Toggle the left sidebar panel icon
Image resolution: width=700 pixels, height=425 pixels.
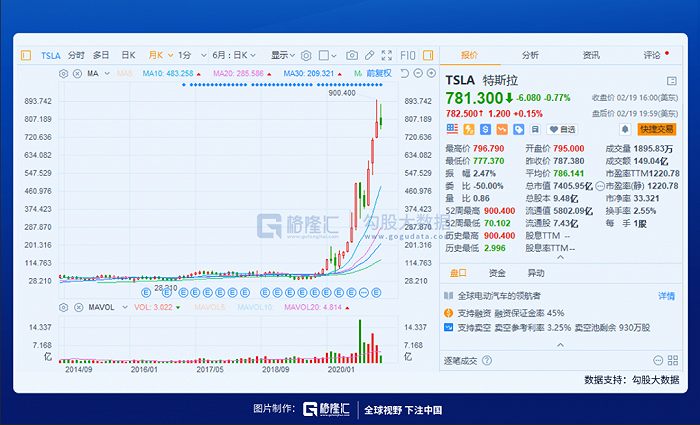(x=26, y=55)
